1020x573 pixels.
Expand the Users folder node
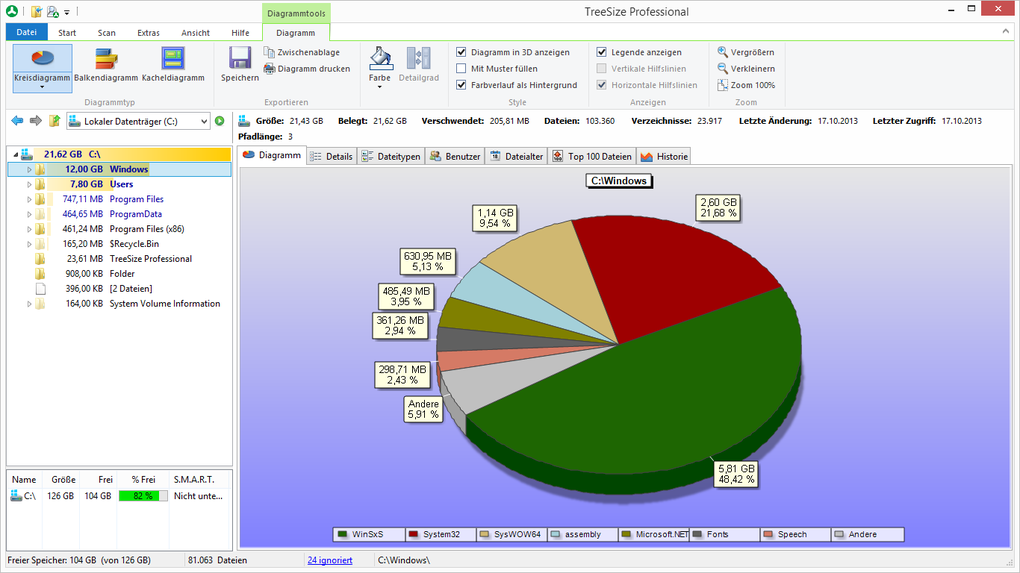(29, 184)
